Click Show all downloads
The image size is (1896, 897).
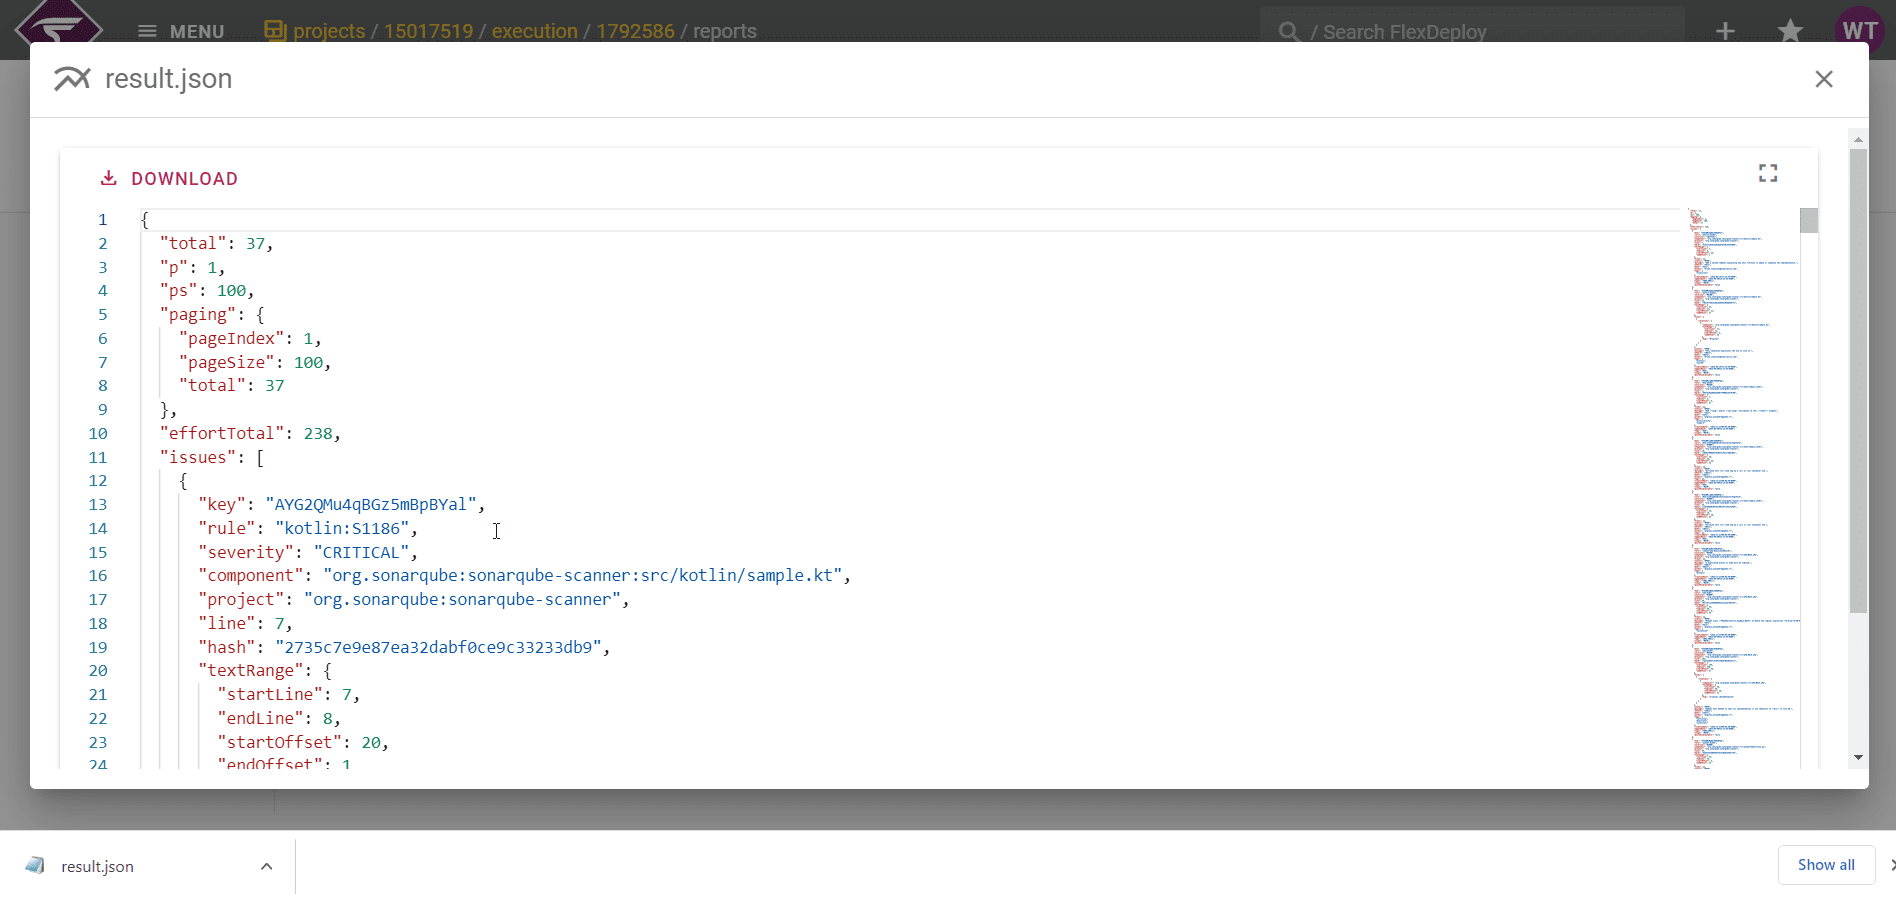[x=1826, y=865]
